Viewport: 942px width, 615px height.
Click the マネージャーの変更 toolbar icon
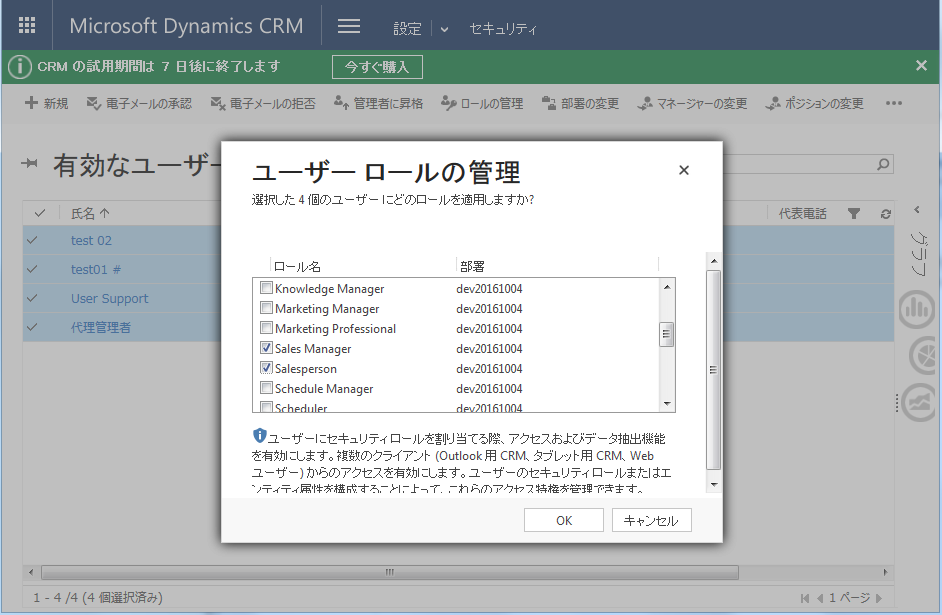645,103
